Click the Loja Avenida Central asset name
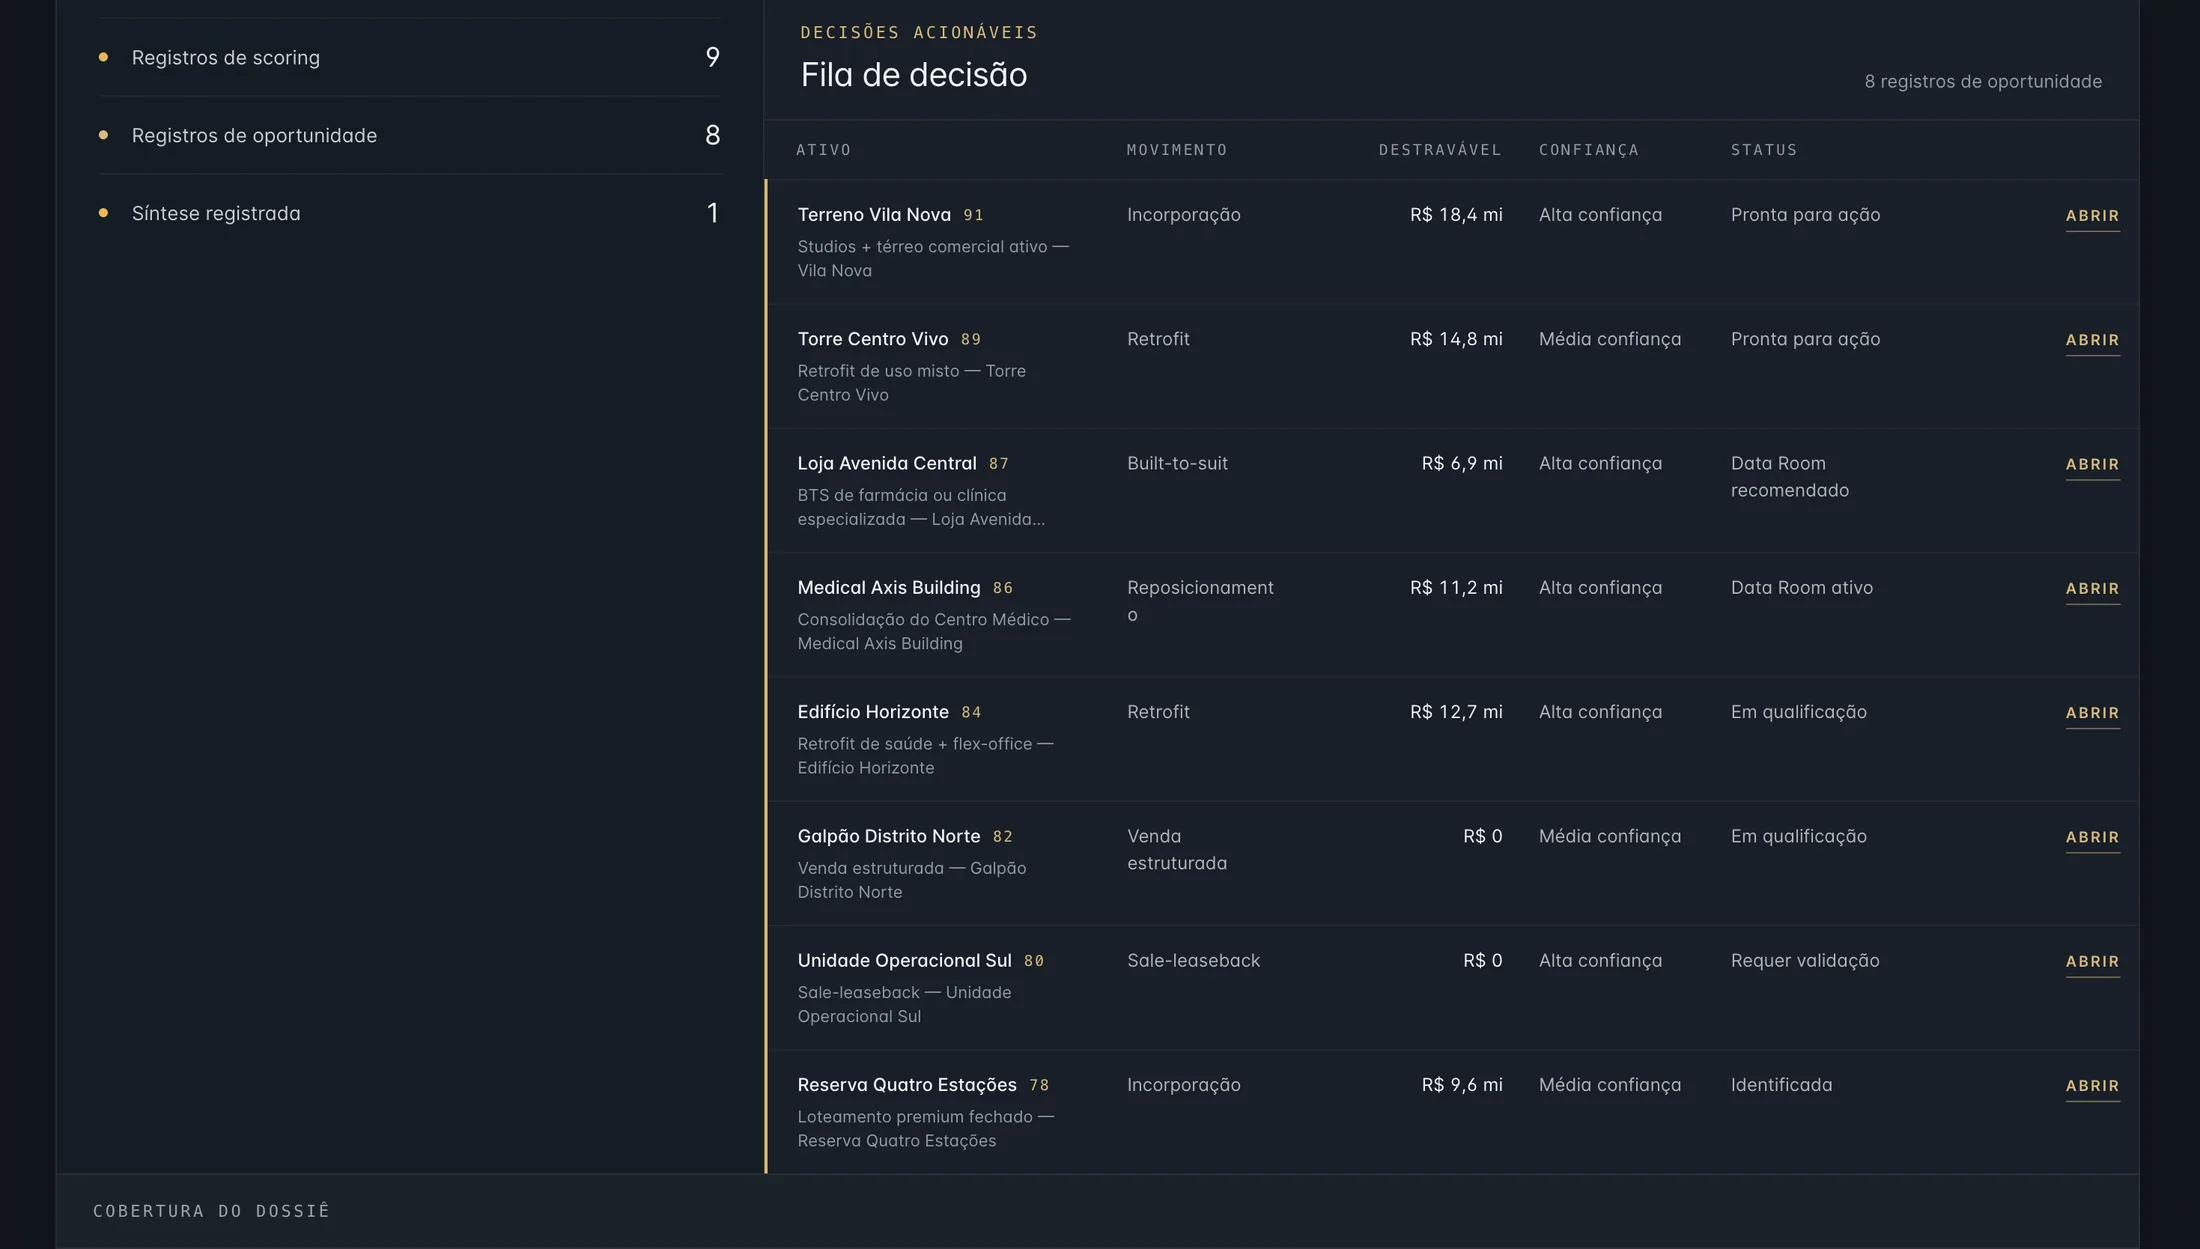 coord(887,463)
